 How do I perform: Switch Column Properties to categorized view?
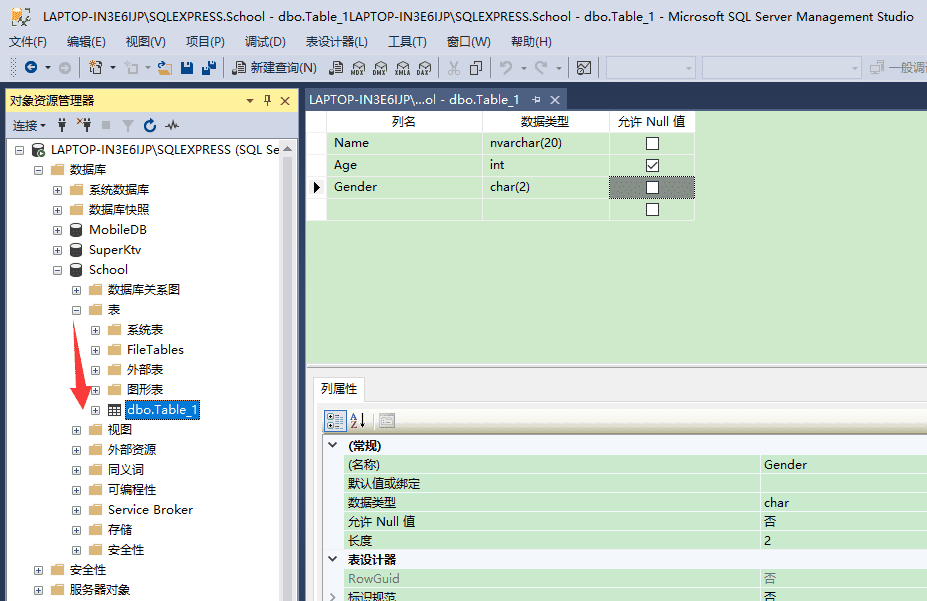click(335, 421)
